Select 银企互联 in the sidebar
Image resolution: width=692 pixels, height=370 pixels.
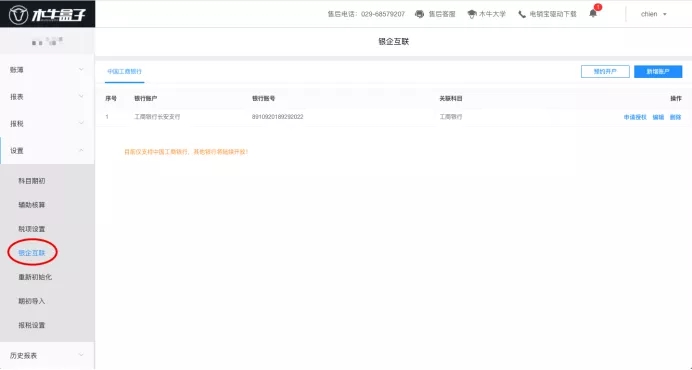point(32,253)
